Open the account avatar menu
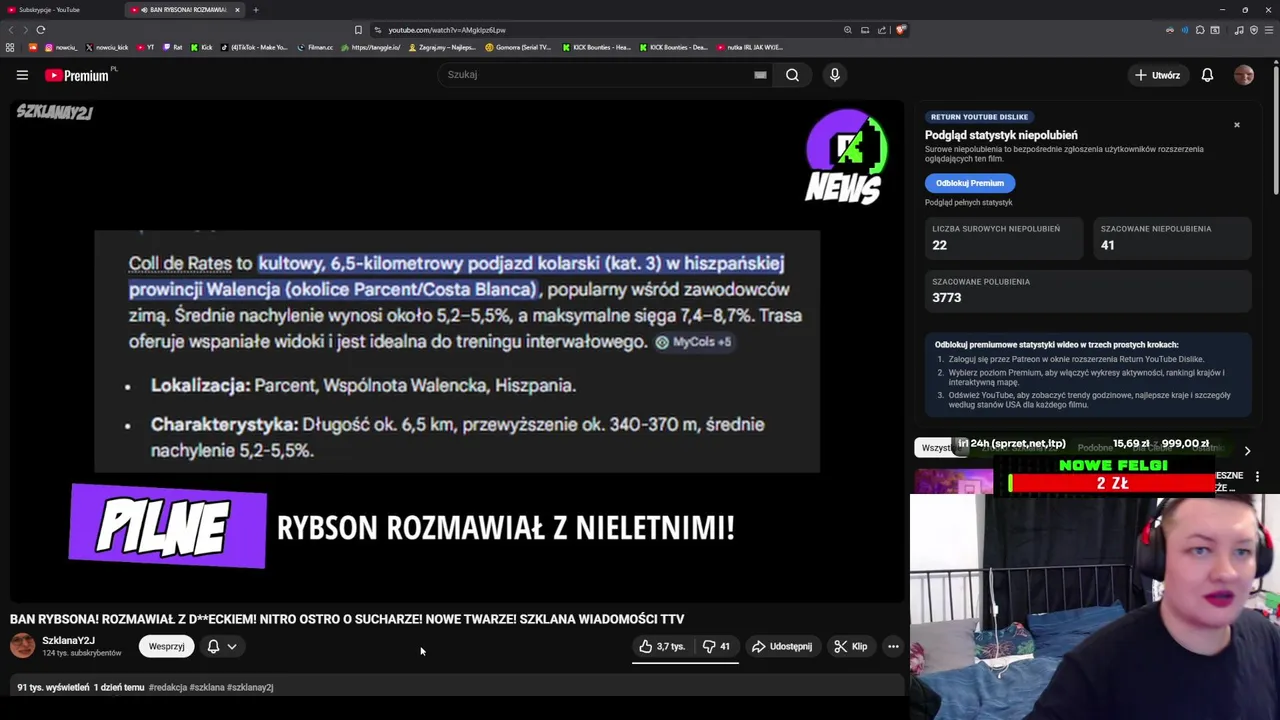Viewport: 1280px width, 720px height. [x=1244, y=75]
